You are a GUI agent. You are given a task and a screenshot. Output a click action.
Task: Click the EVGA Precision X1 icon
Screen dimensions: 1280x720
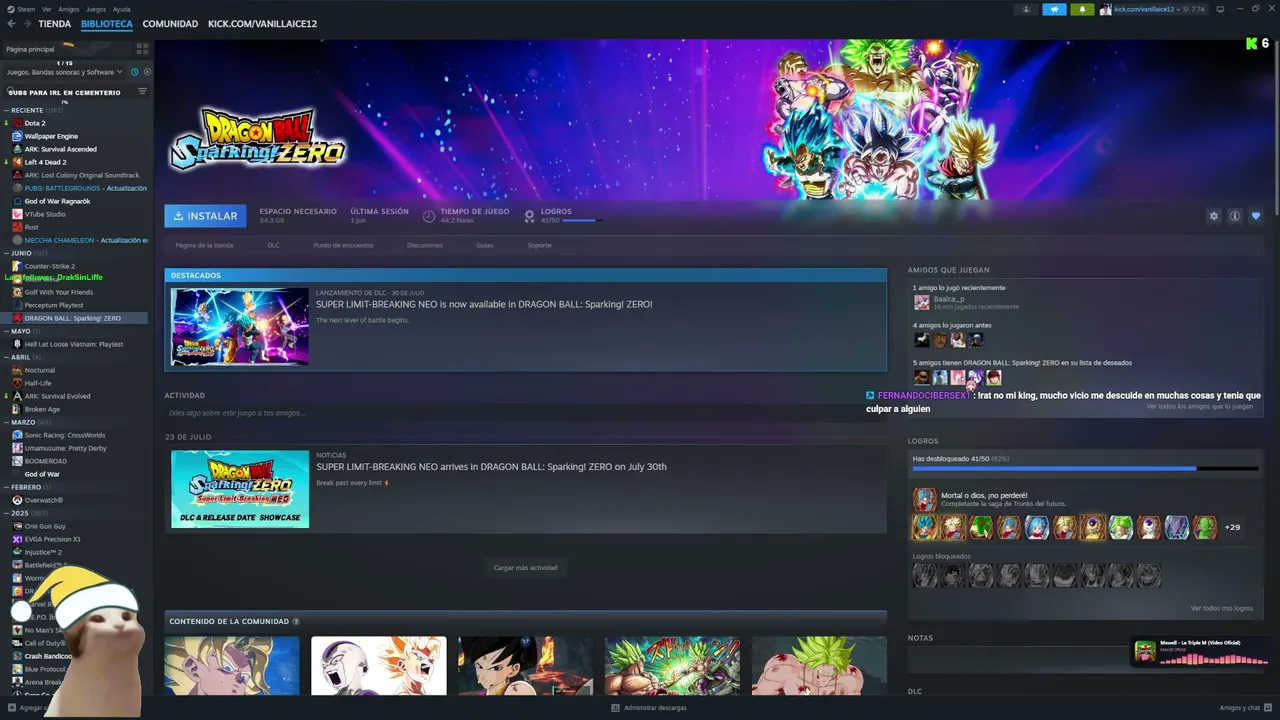[17, 539]
